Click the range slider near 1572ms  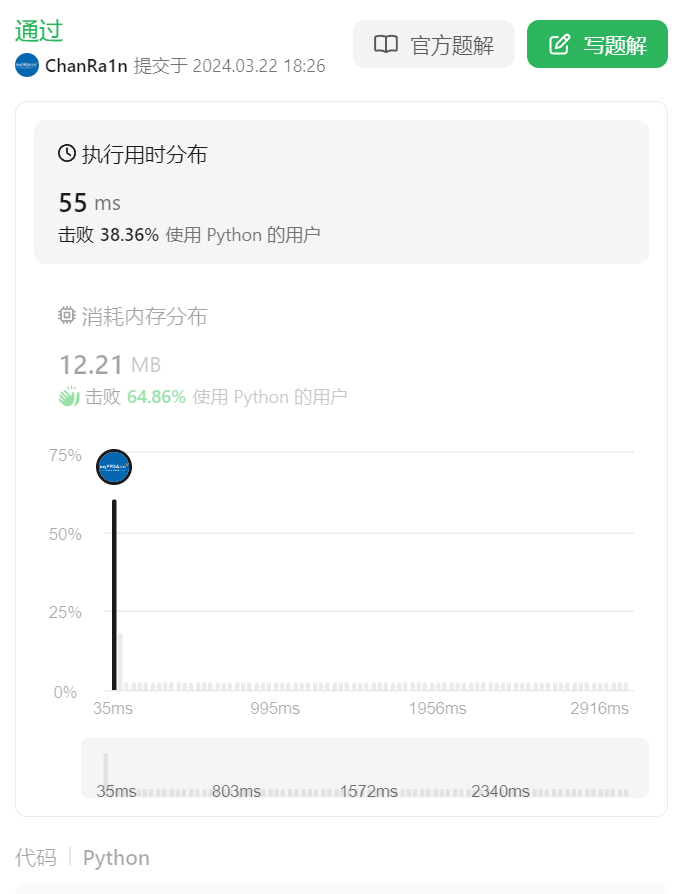368,791
